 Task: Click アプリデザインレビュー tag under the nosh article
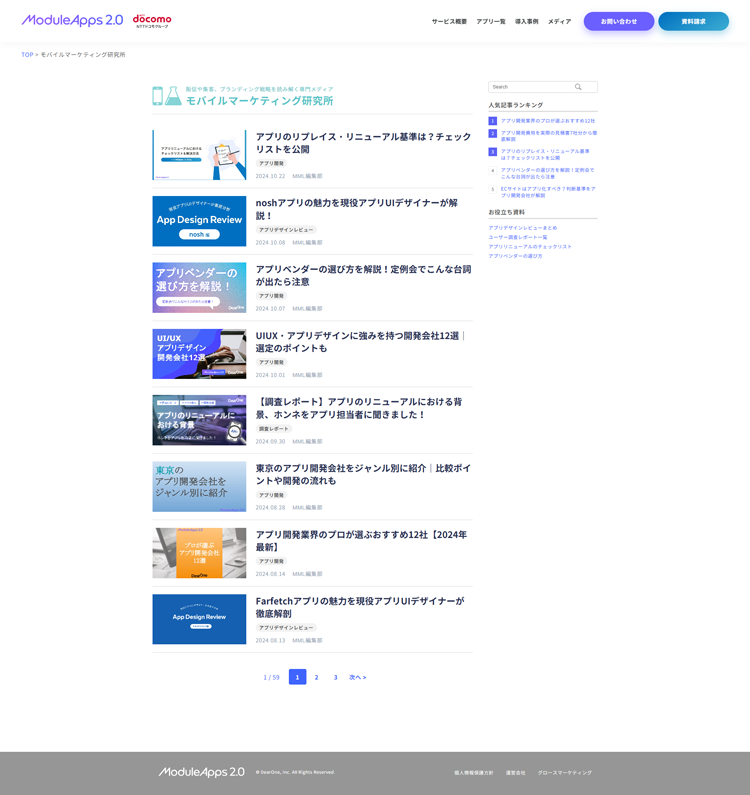pos(286,230)
